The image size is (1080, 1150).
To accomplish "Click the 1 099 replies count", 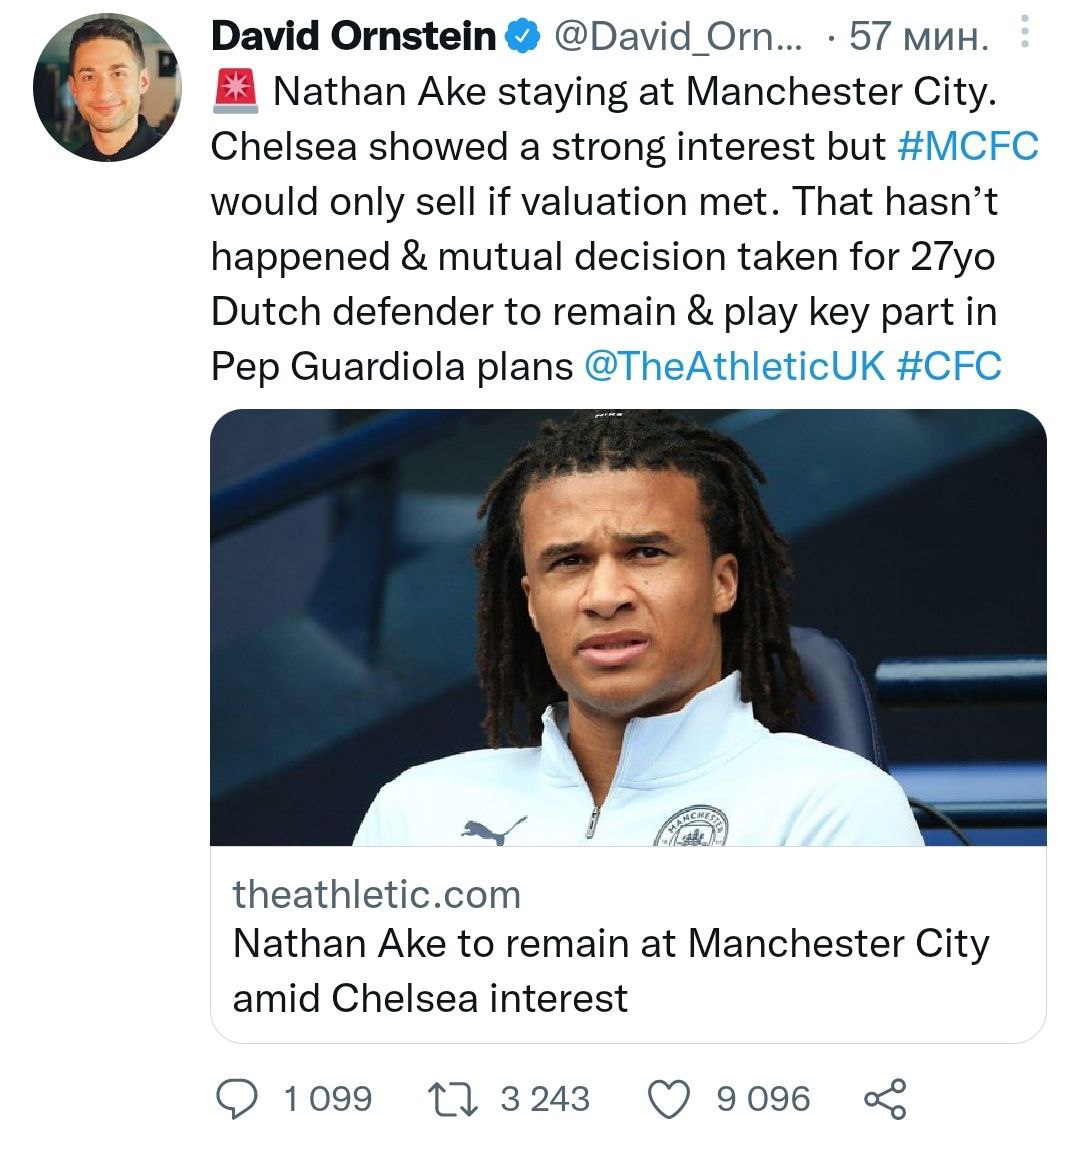I will [x=327, y=1099].
